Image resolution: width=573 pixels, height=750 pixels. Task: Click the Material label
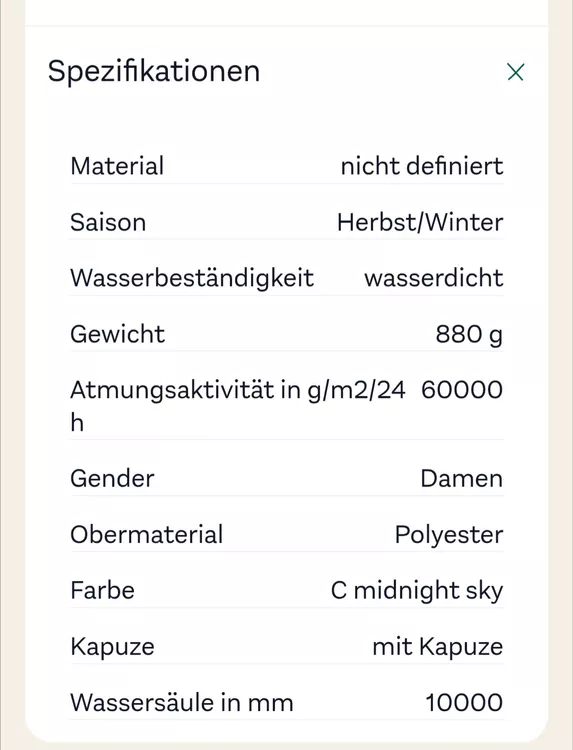(117, 166)
